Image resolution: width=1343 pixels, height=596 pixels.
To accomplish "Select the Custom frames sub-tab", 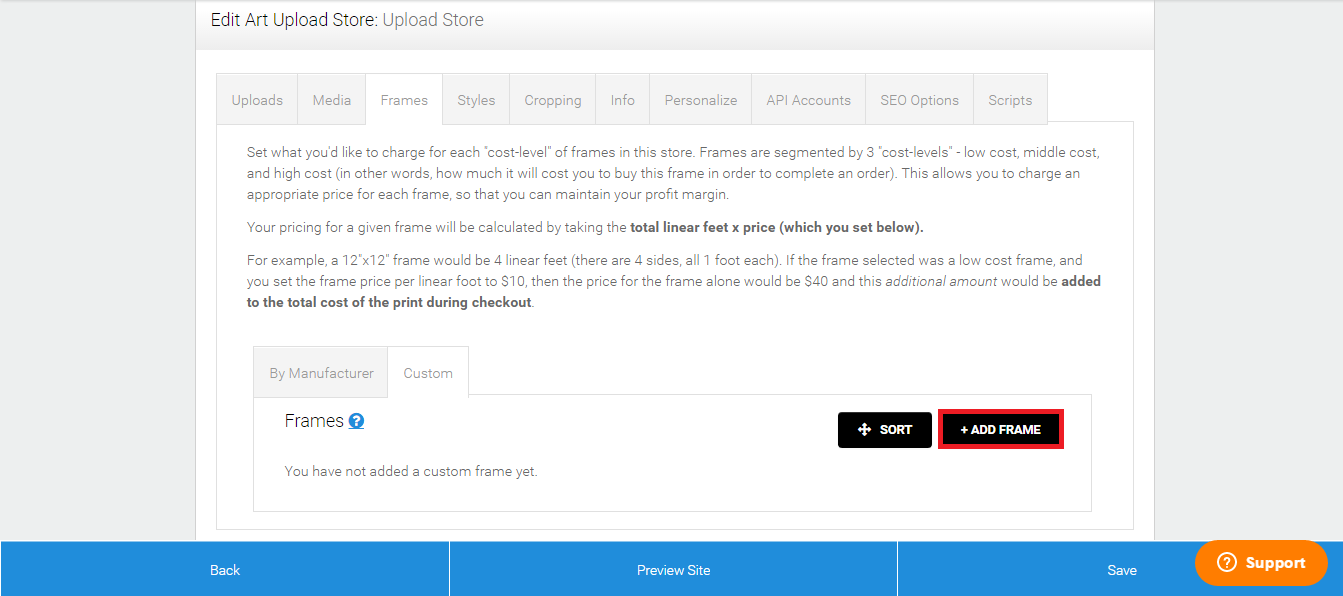I will point(428,373).
